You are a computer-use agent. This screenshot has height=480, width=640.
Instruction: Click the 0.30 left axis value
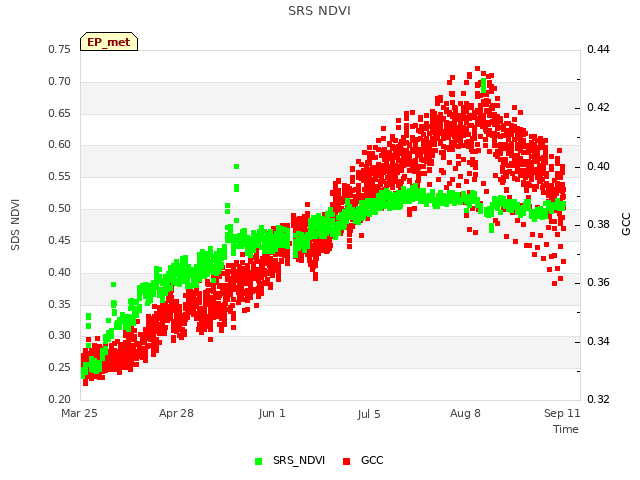pyautogui.click(x=60, y=336)
